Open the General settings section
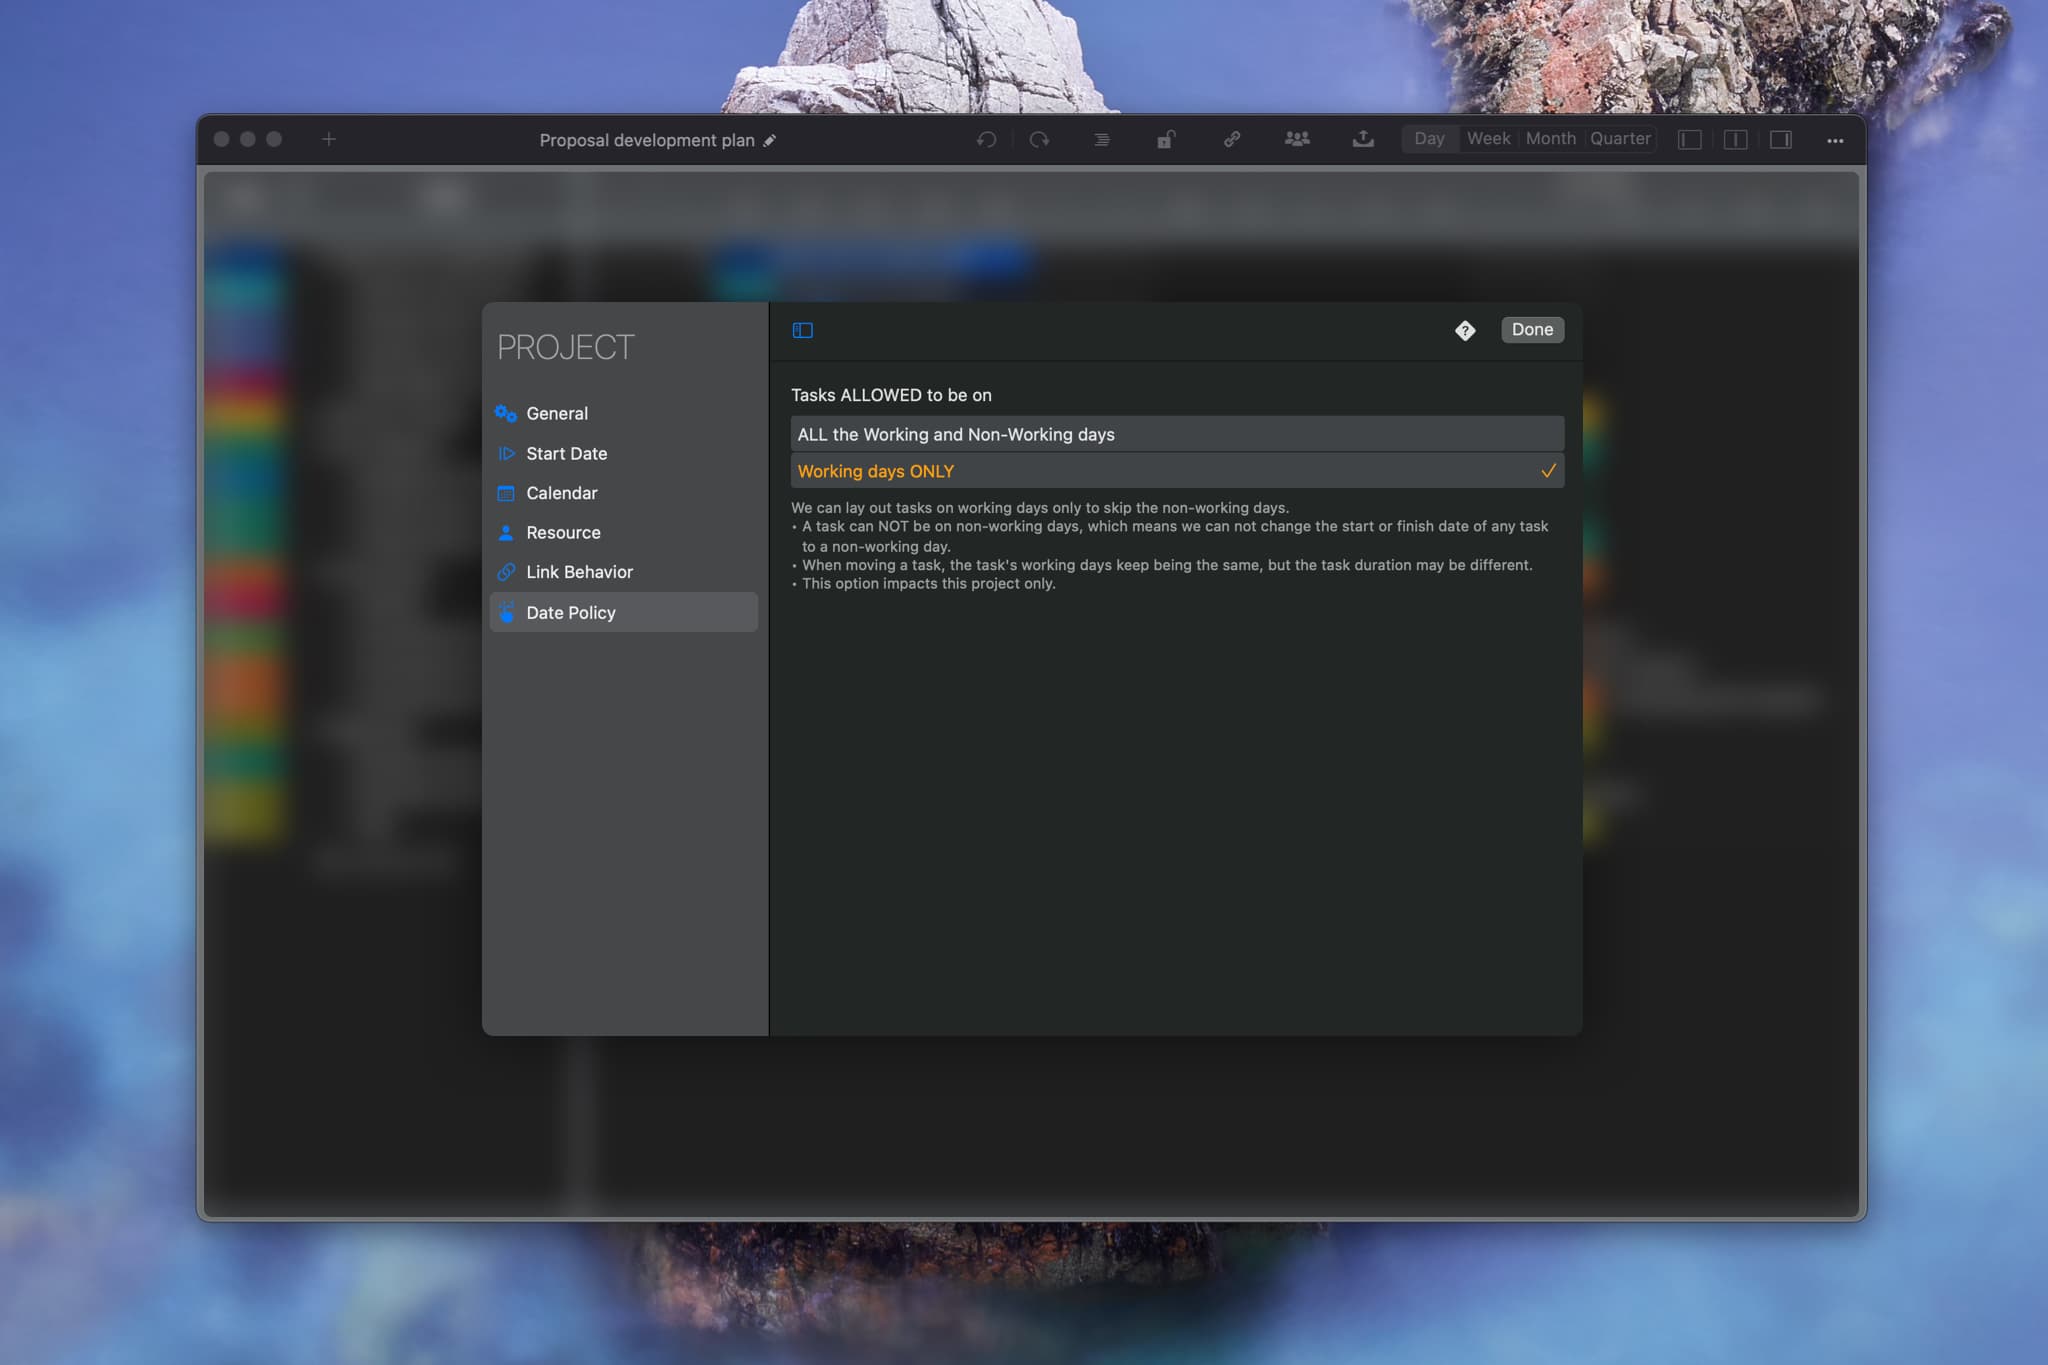Screen dimensions: 2048x1365 557,414
